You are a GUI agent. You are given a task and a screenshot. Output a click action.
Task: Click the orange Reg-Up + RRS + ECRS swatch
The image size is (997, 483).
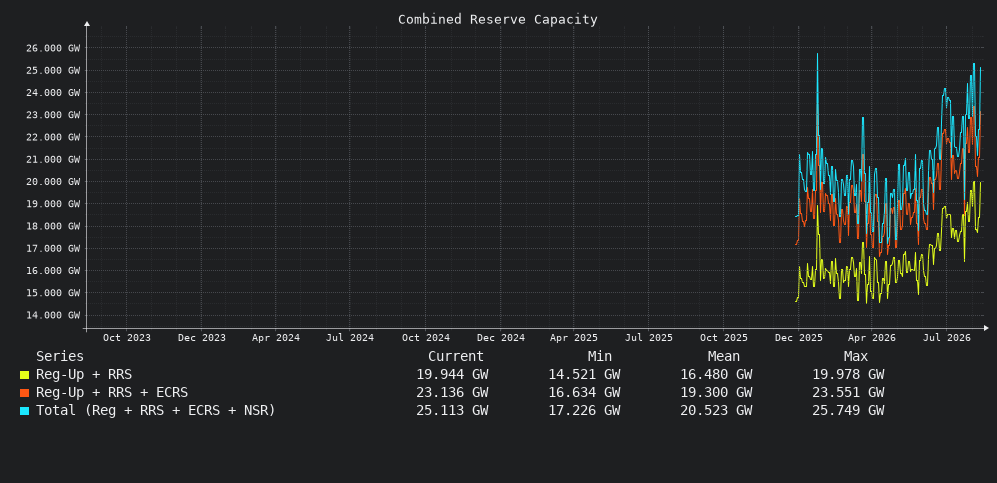[x=24, y=393]
